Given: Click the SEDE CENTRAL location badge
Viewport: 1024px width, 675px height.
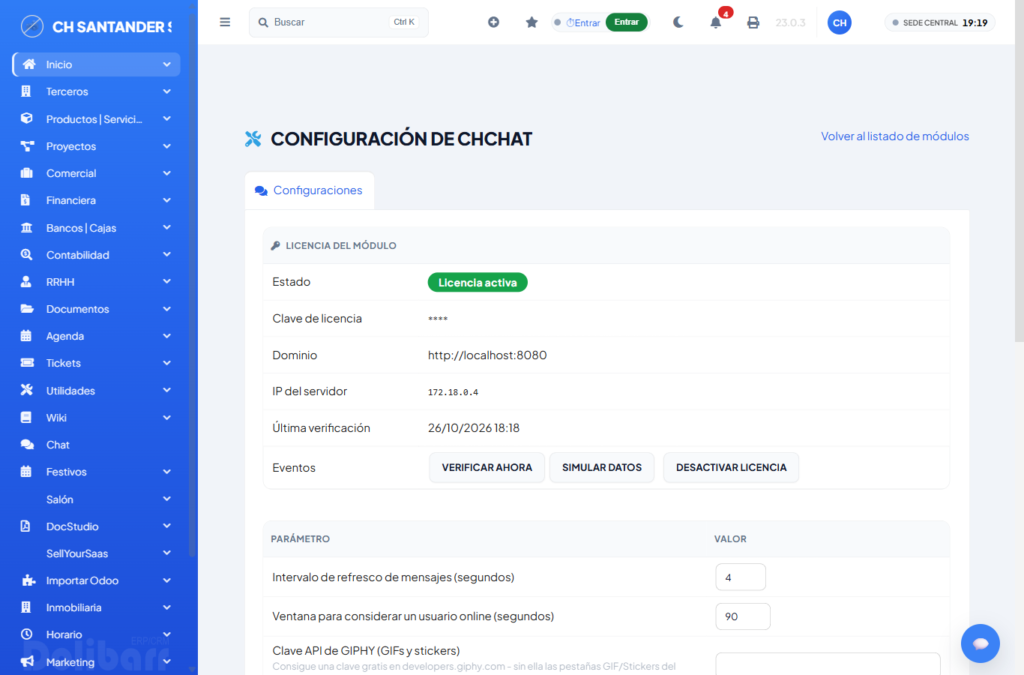Looking at the screenshot, I should click(940, 23).
